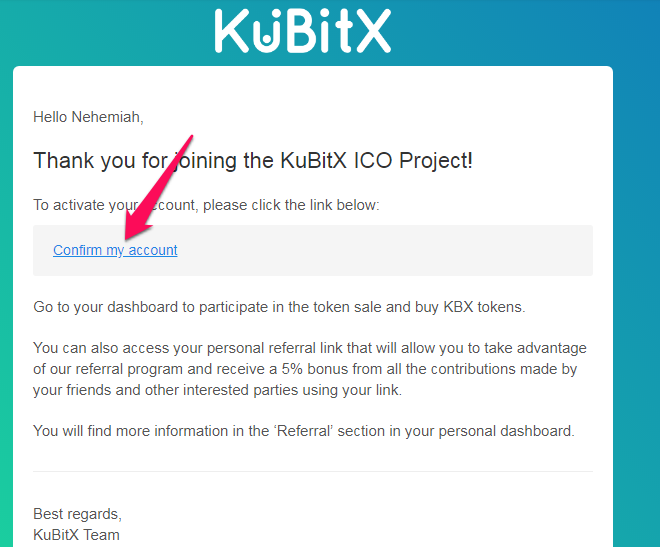Click the your friends and other interested parties line

coord(218,390)
